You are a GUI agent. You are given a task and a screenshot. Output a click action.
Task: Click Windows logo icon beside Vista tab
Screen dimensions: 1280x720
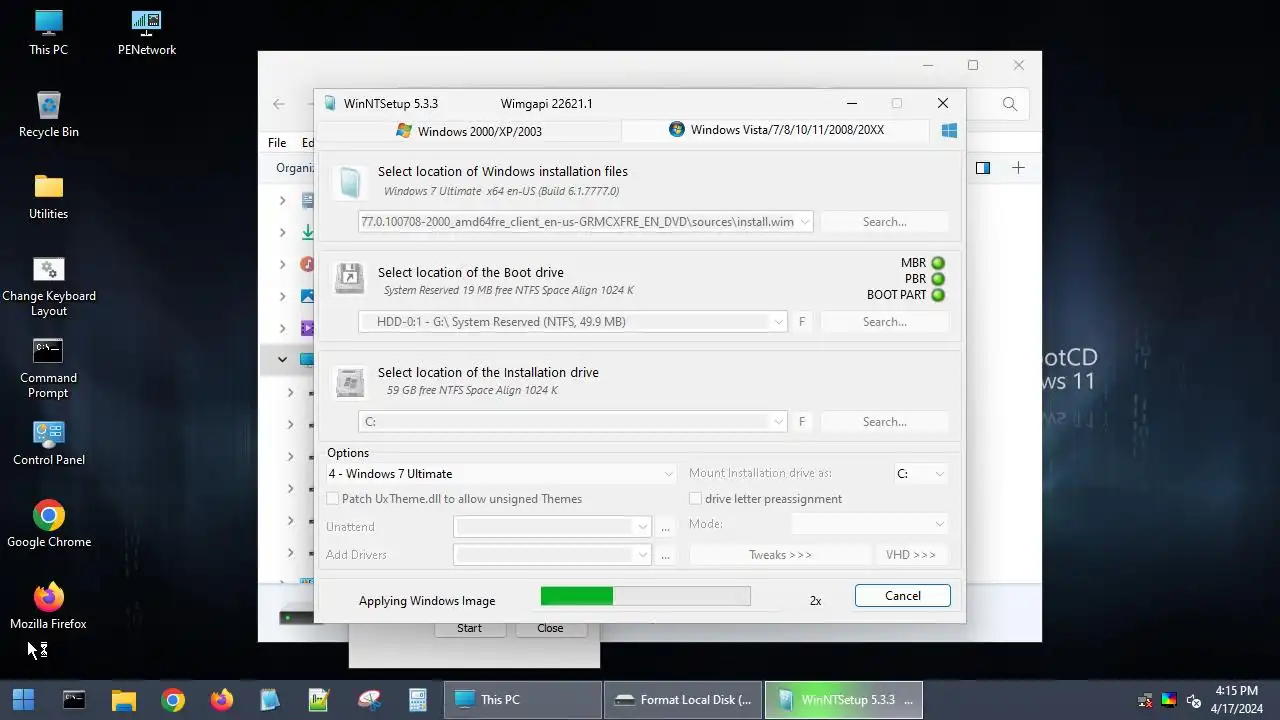[949, 130]
